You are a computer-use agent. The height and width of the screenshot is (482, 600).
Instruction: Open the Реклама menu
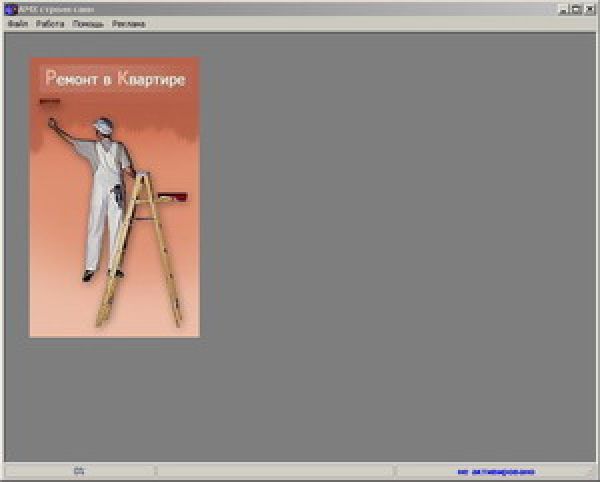(129, 24)
